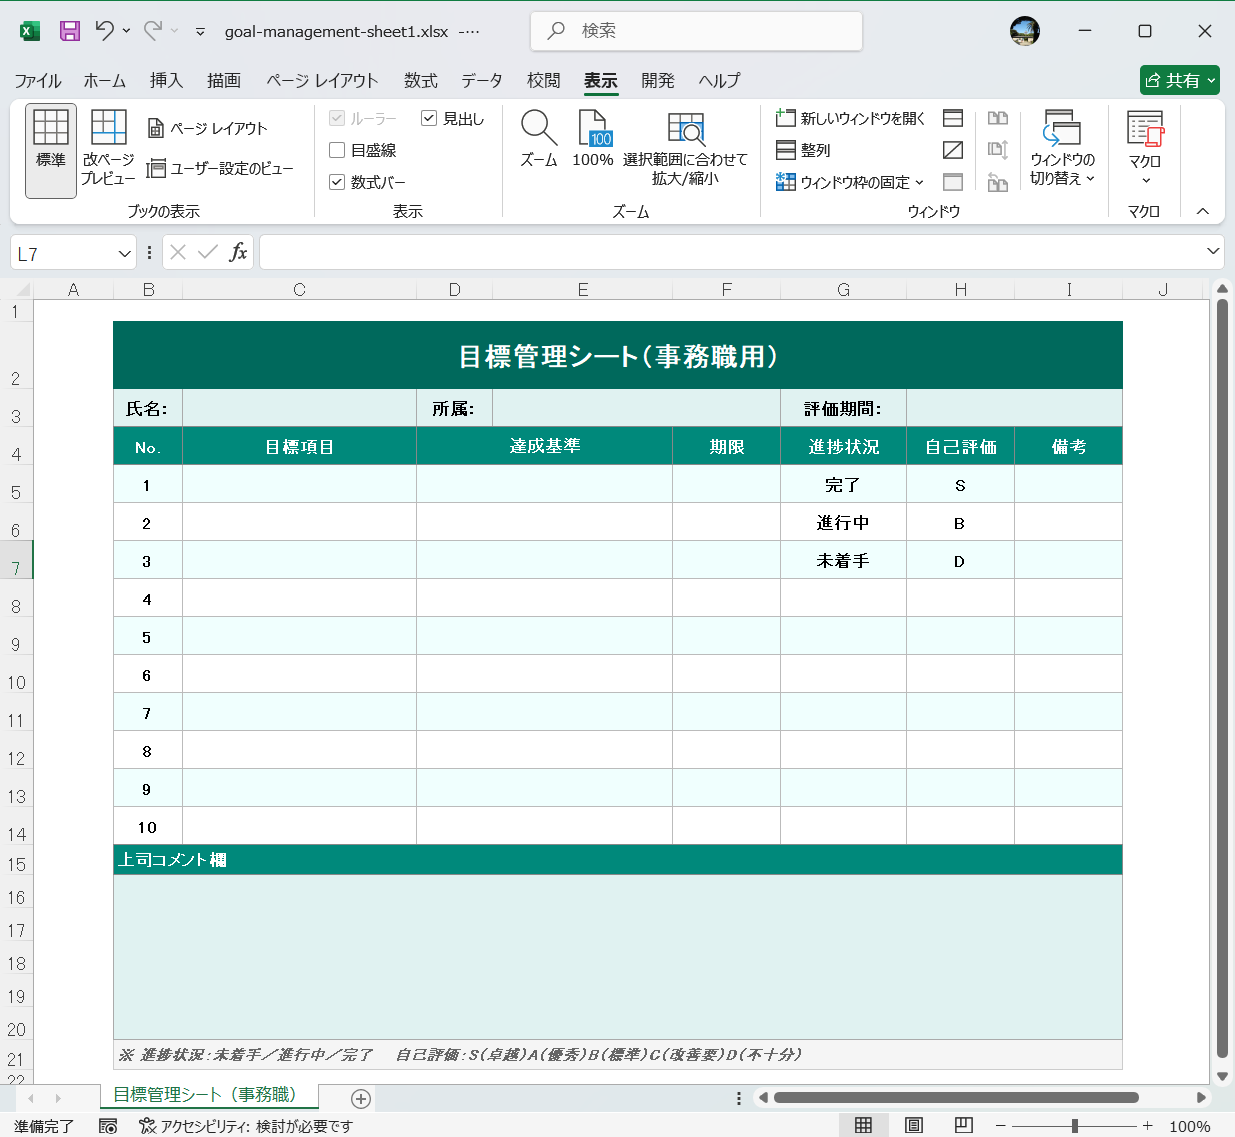Open ユーザー設定のビュー

click(x=220, y=168)
